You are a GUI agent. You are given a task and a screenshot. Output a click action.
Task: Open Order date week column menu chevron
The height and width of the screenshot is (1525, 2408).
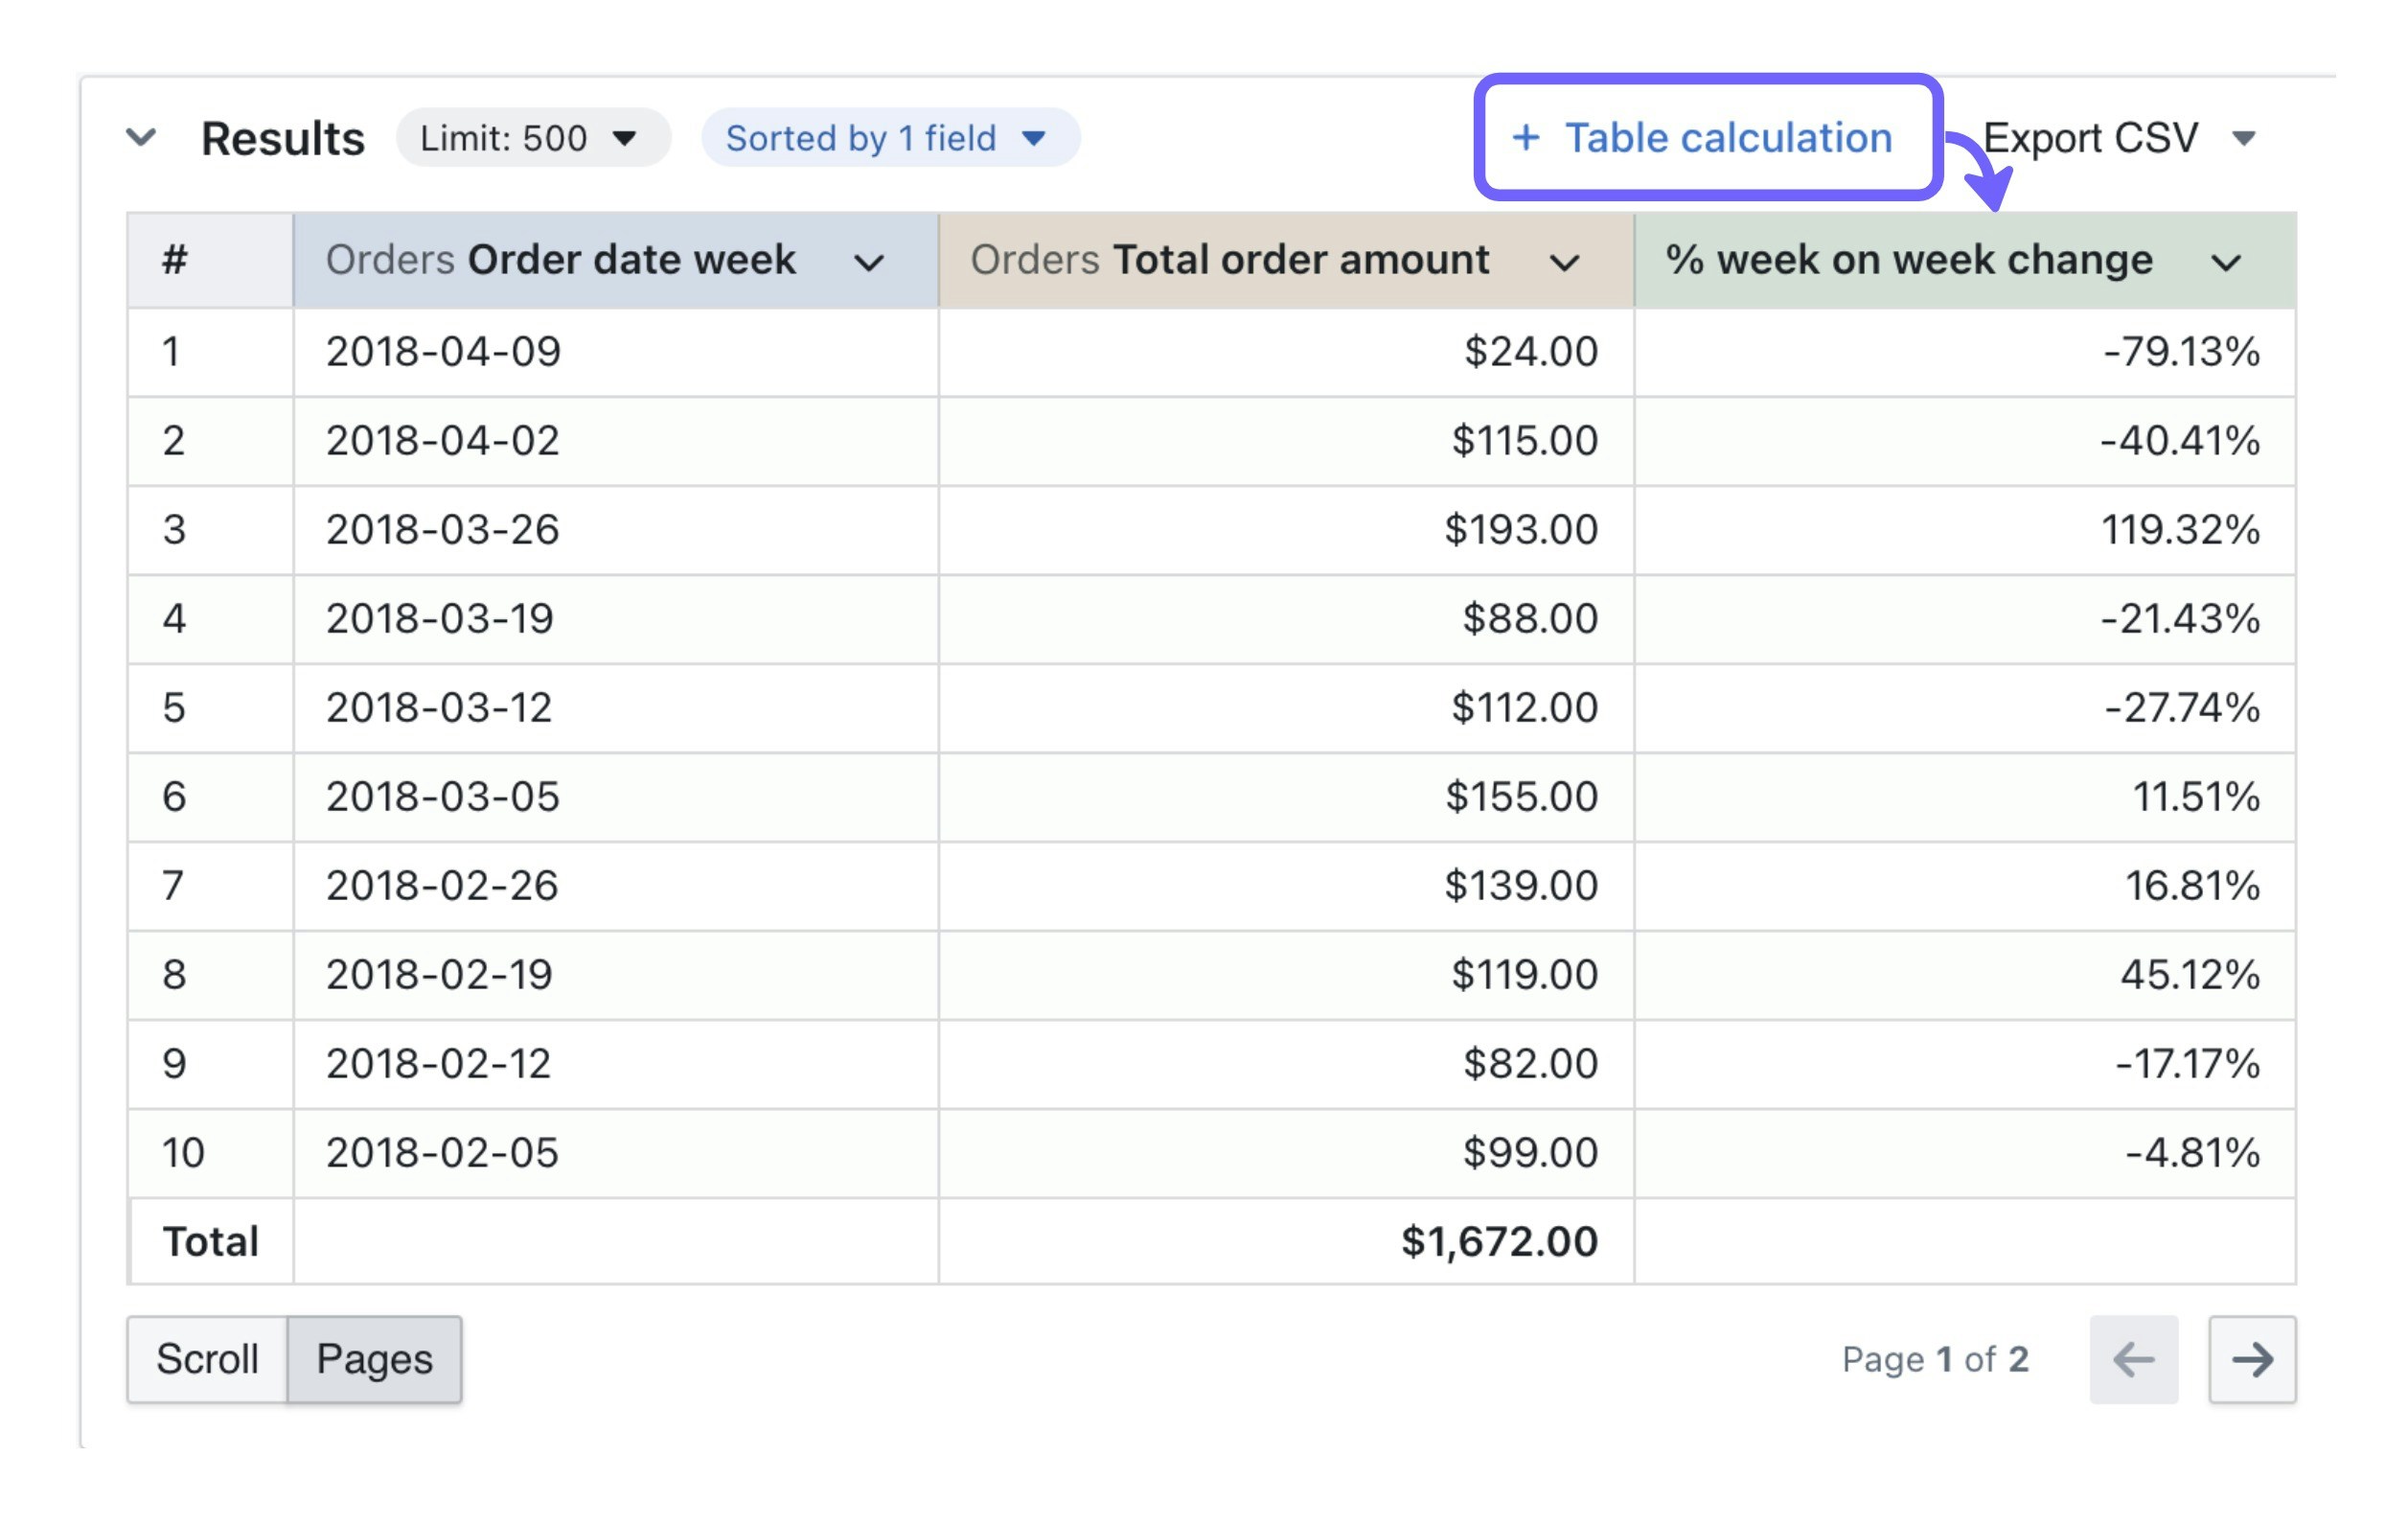tap(869, 262)
